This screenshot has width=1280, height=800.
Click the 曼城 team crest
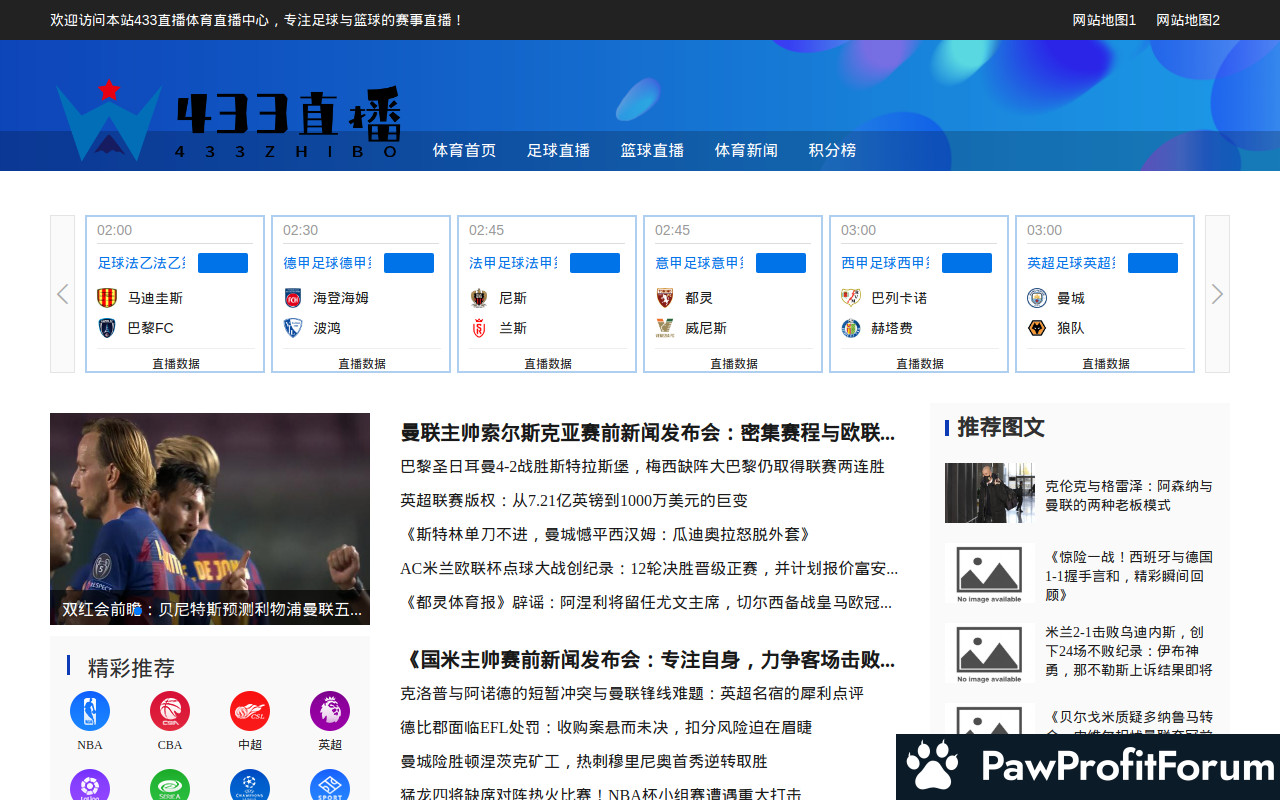[x=1036, y=298]
